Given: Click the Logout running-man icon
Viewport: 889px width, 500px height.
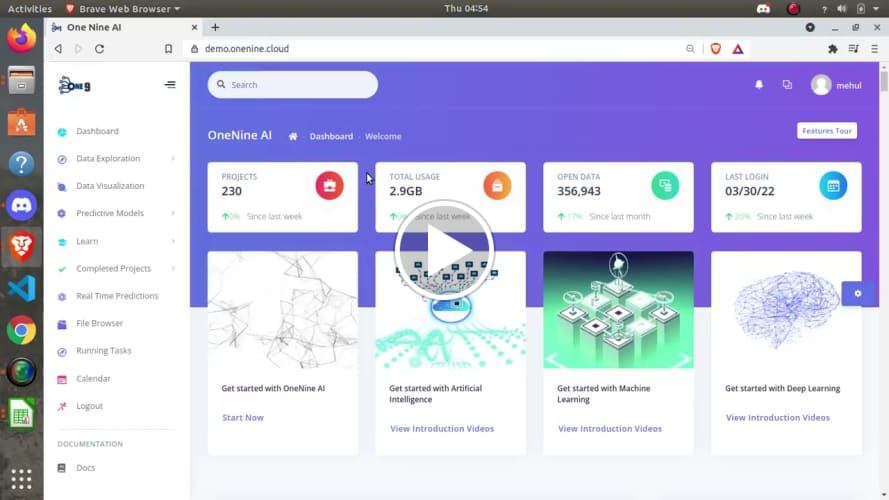Looking at the screenshot, I should tap(62, 406).
